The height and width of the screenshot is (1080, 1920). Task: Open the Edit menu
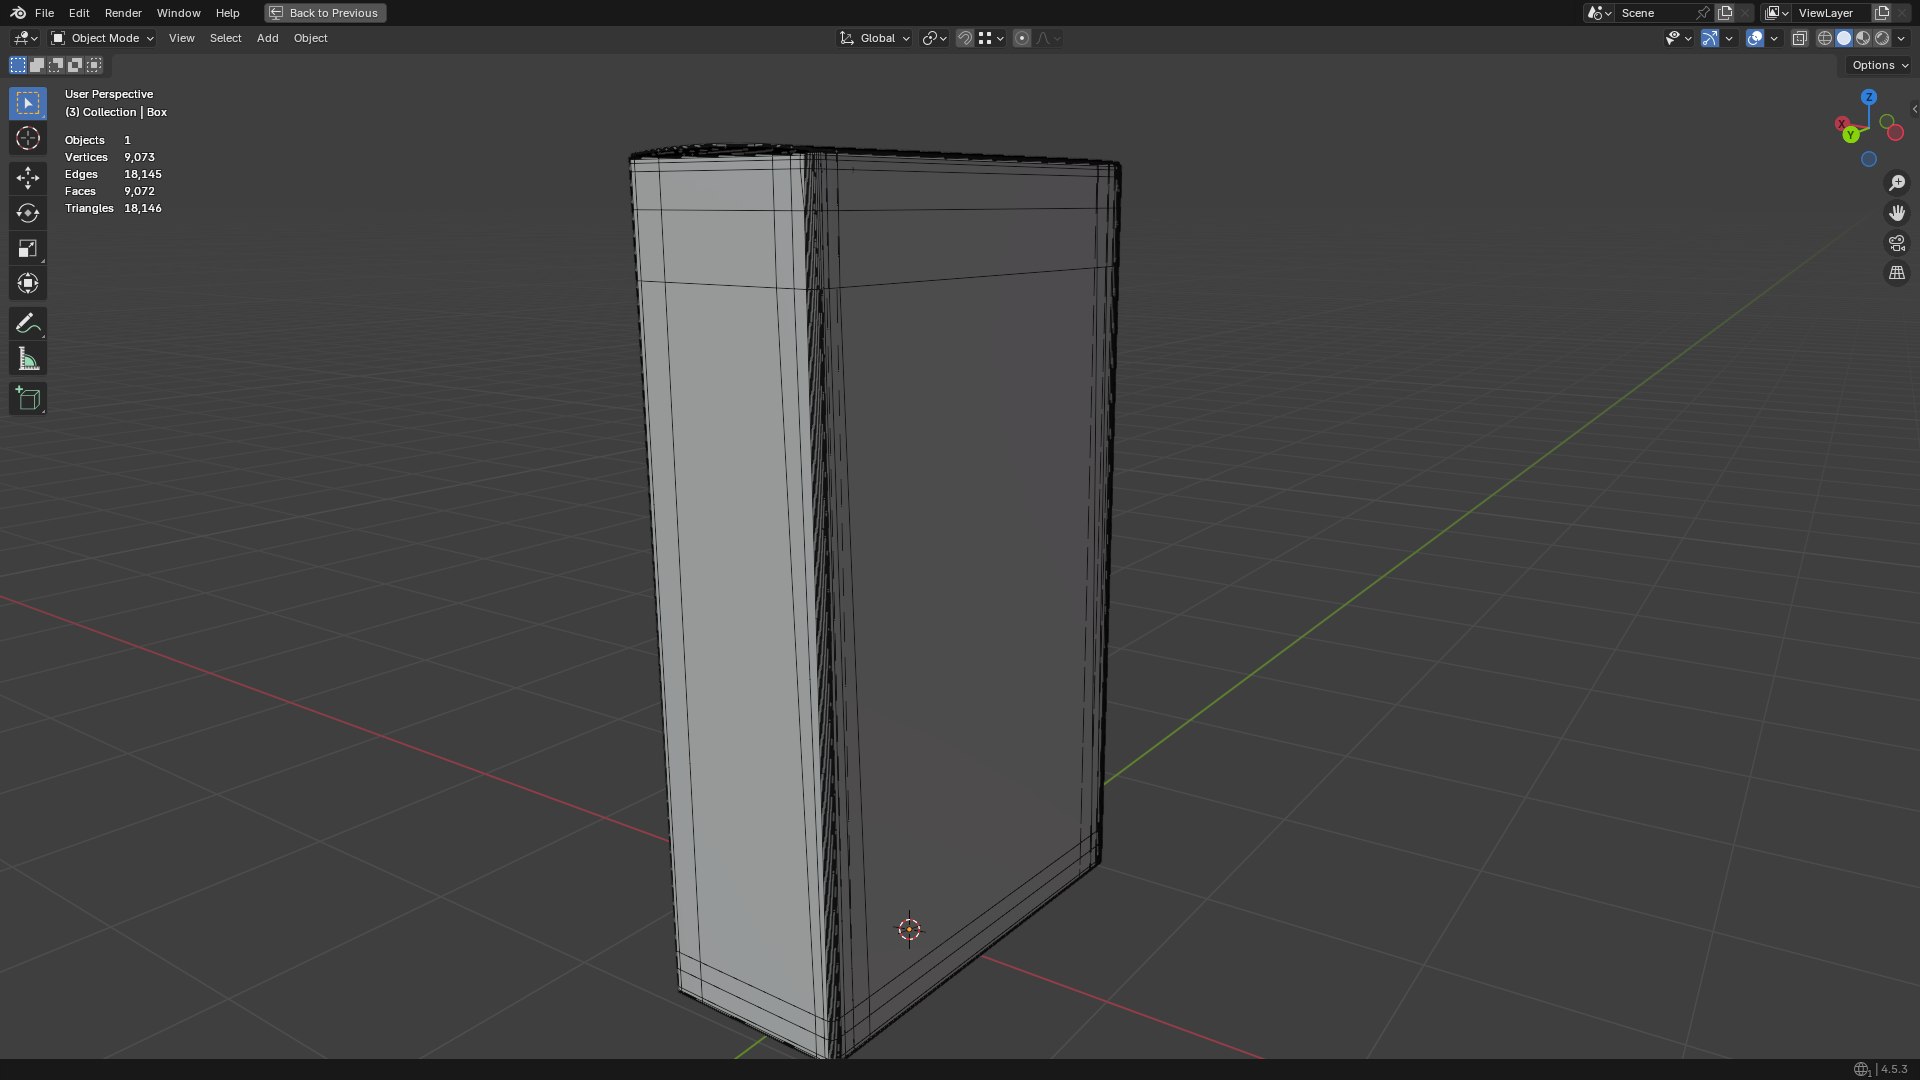click(x=79, y=13)
